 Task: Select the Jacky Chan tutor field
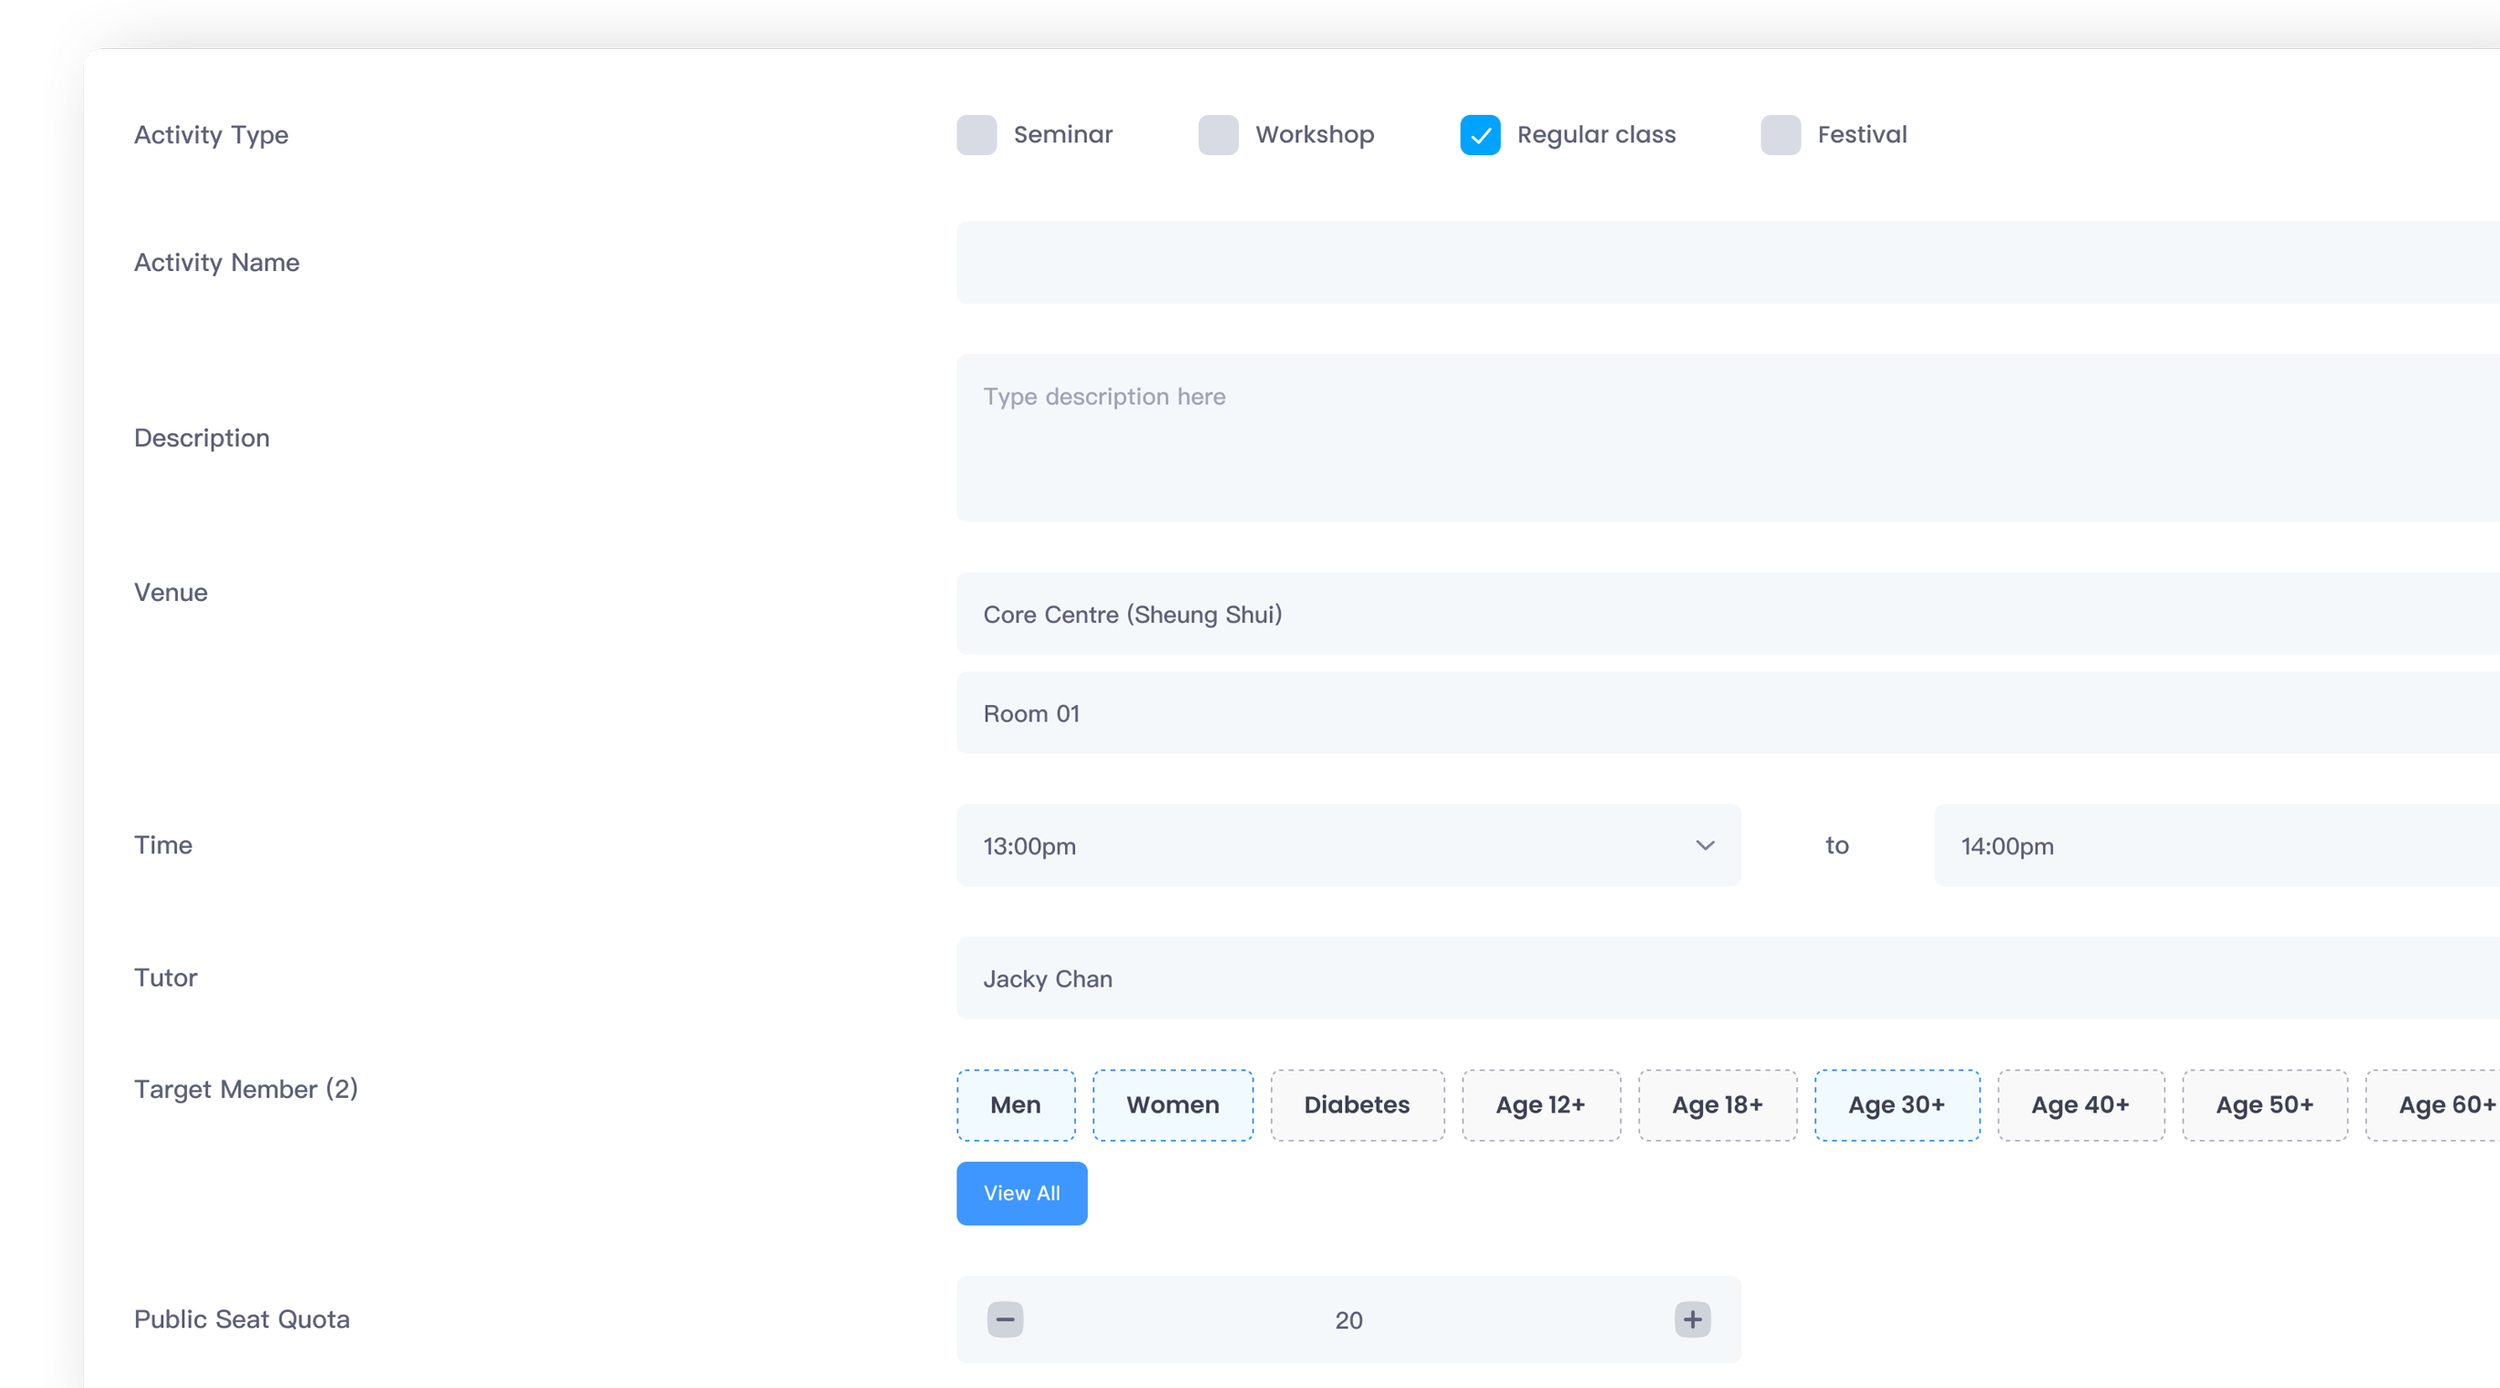(x=1727, y=978)
